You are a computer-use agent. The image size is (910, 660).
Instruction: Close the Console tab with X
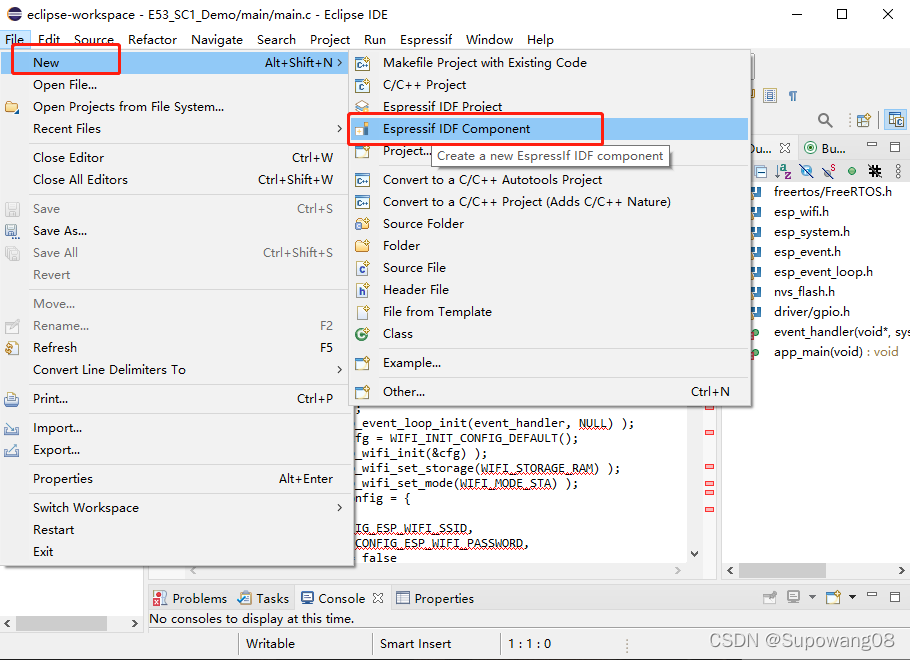point(378,598)
